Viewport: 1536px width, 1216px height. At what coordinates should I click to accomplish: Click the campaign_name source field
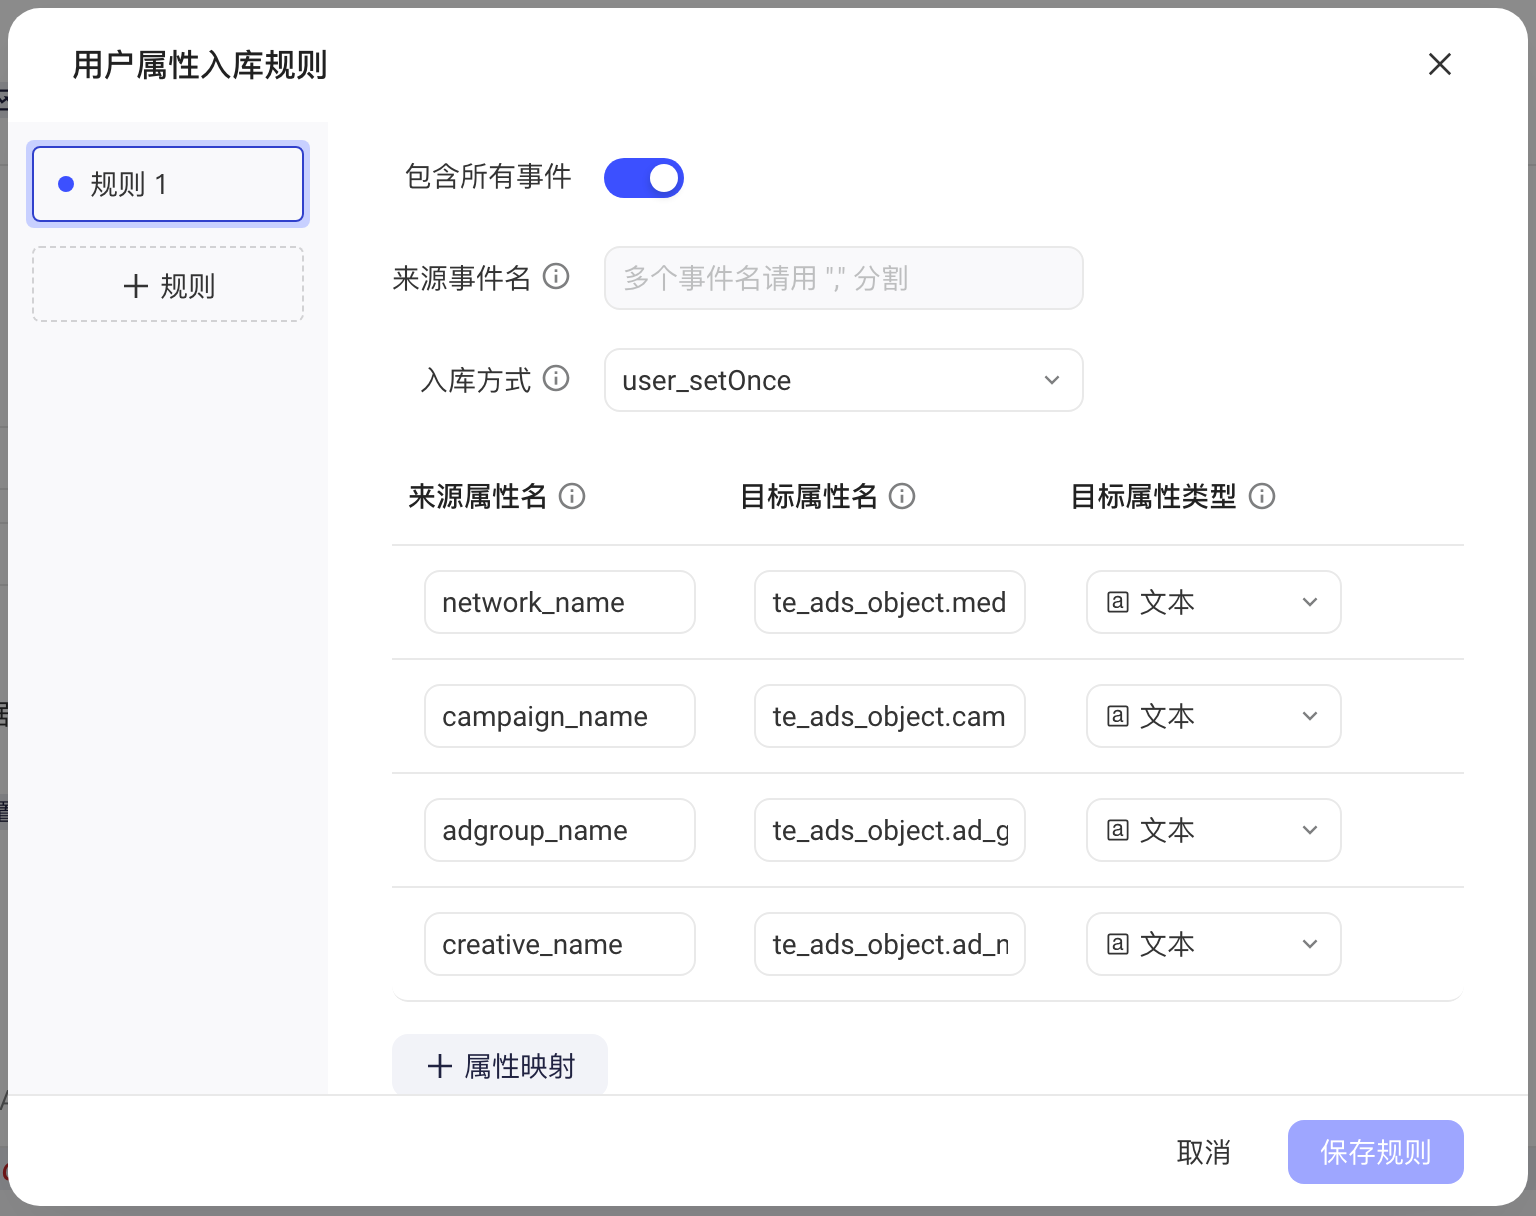coord(560,716)
